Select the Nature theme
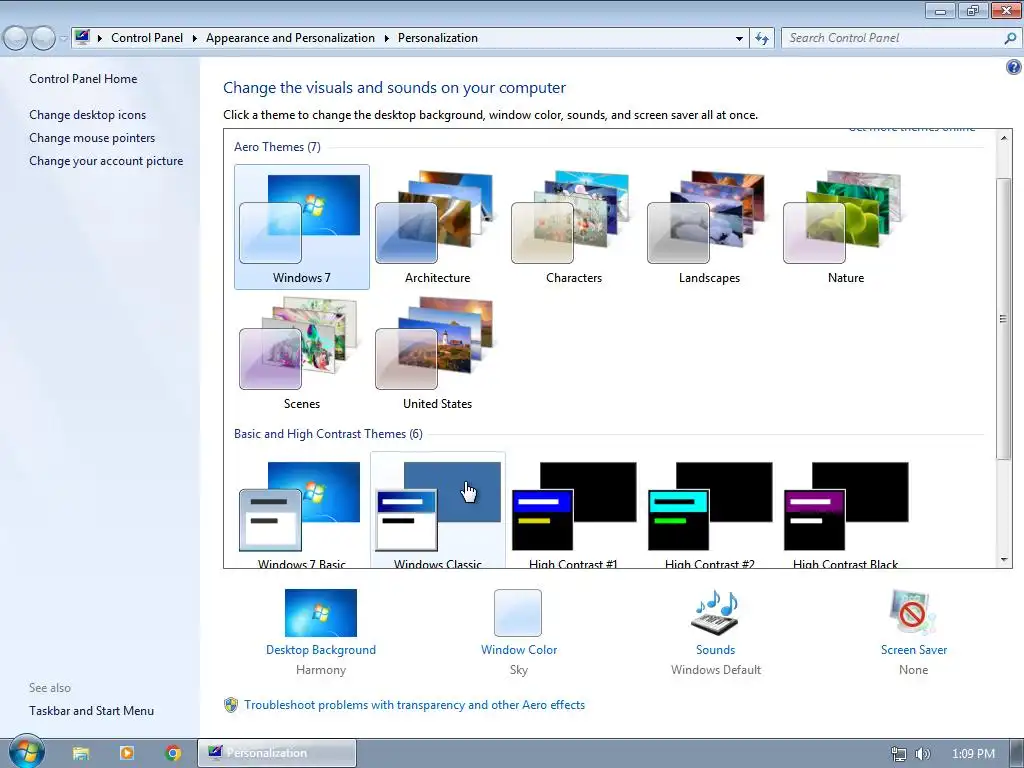The height and width of the screenshot is (768, 1024). click(845, 227)
